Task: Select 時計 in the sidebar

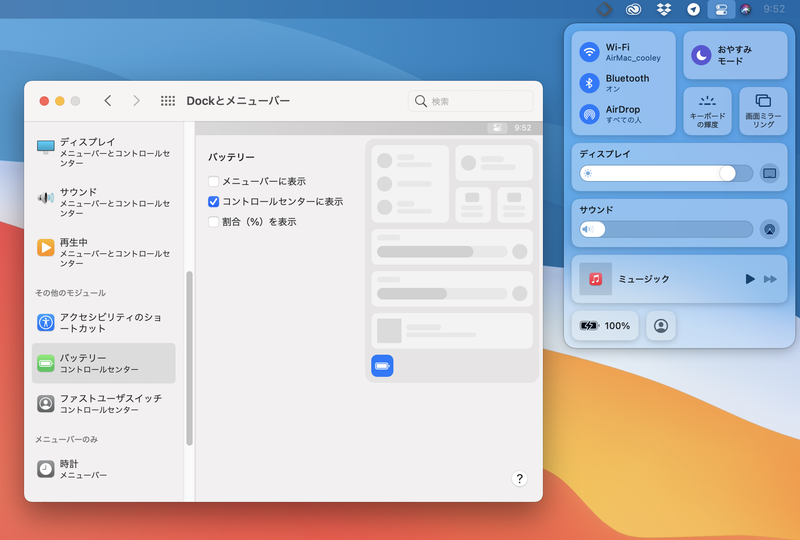Action: pos(104,469)
